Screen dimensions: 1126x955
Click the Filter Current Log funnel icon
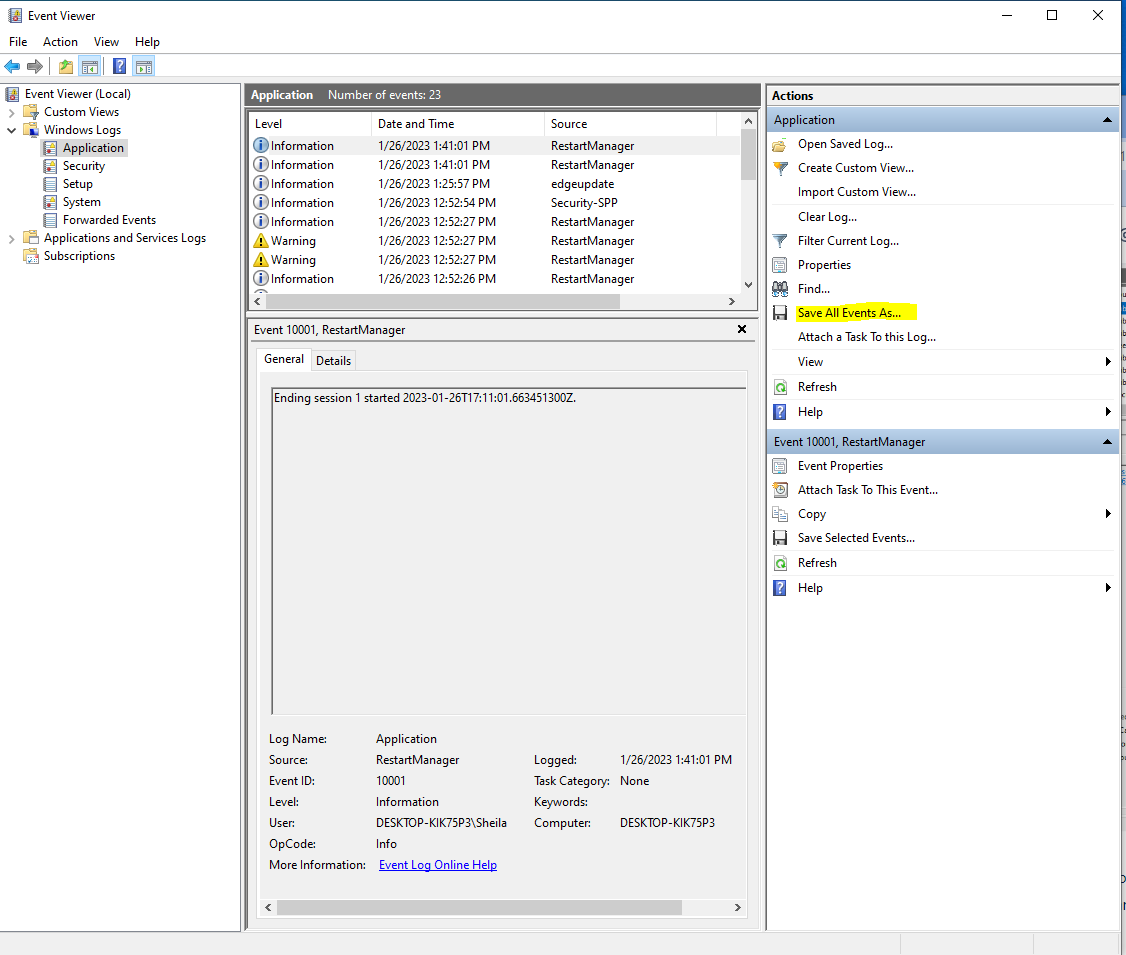click(x=780, y=241)
